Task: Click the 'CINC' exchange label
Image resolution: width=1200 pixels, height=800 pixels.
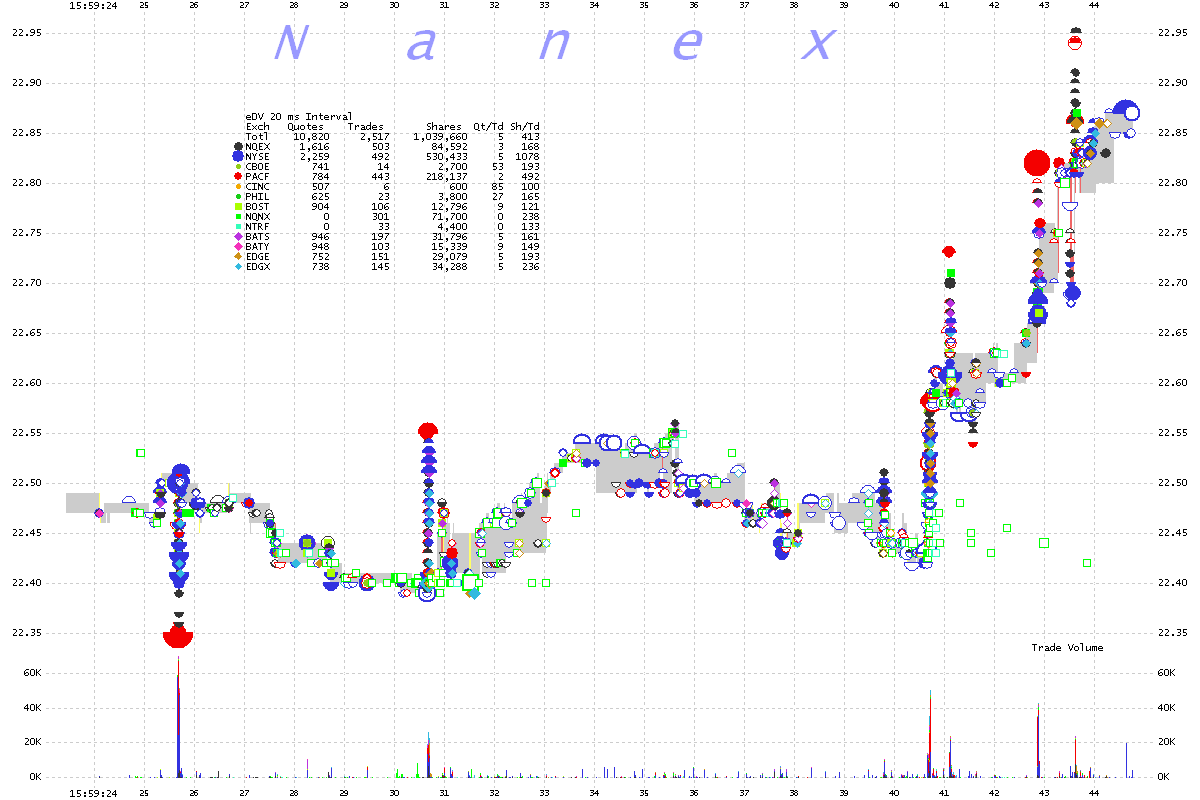Action: point(257,187)
